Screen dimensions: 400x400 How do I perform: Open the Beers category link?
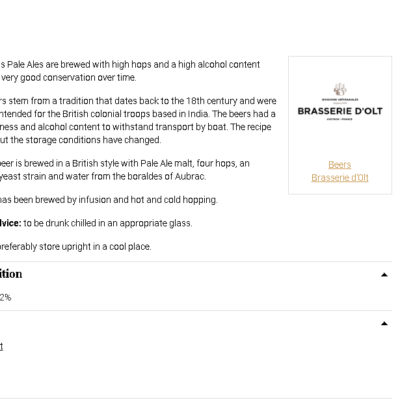(340, 165)
